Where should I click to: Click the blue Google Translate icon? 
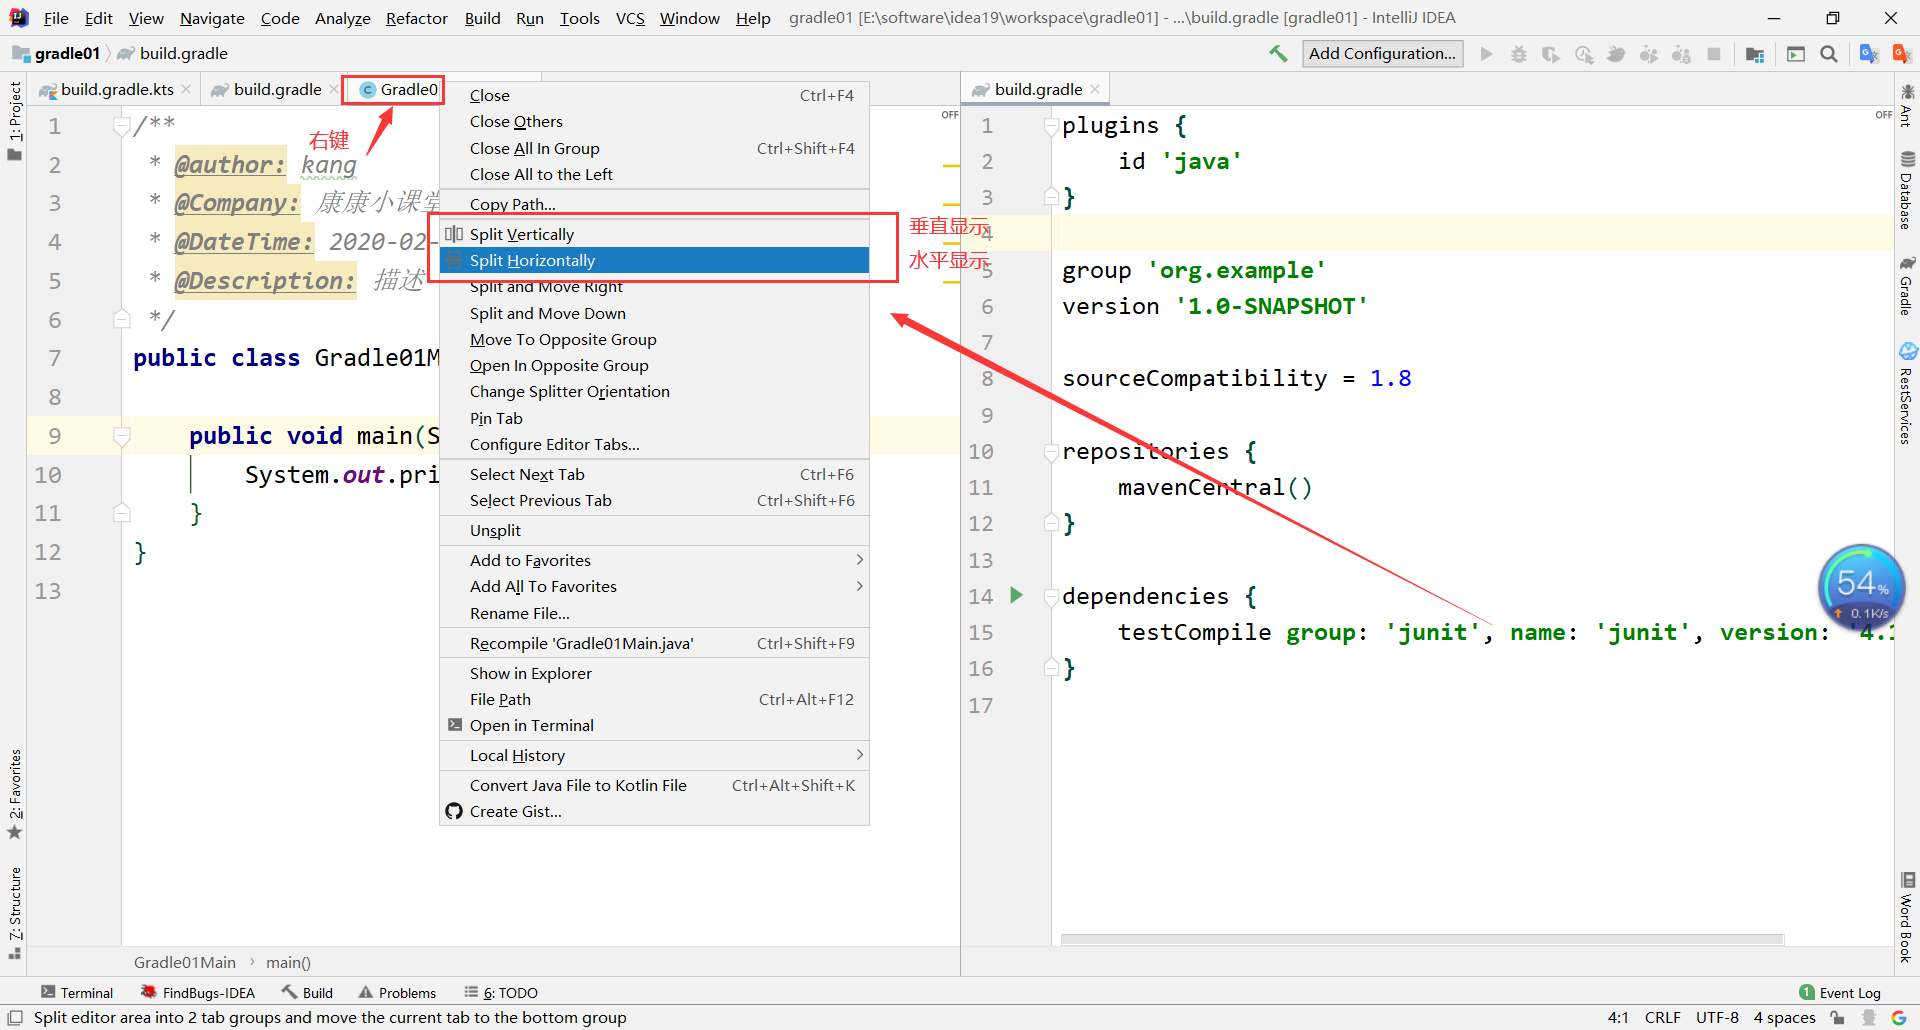coord(1868,54)
